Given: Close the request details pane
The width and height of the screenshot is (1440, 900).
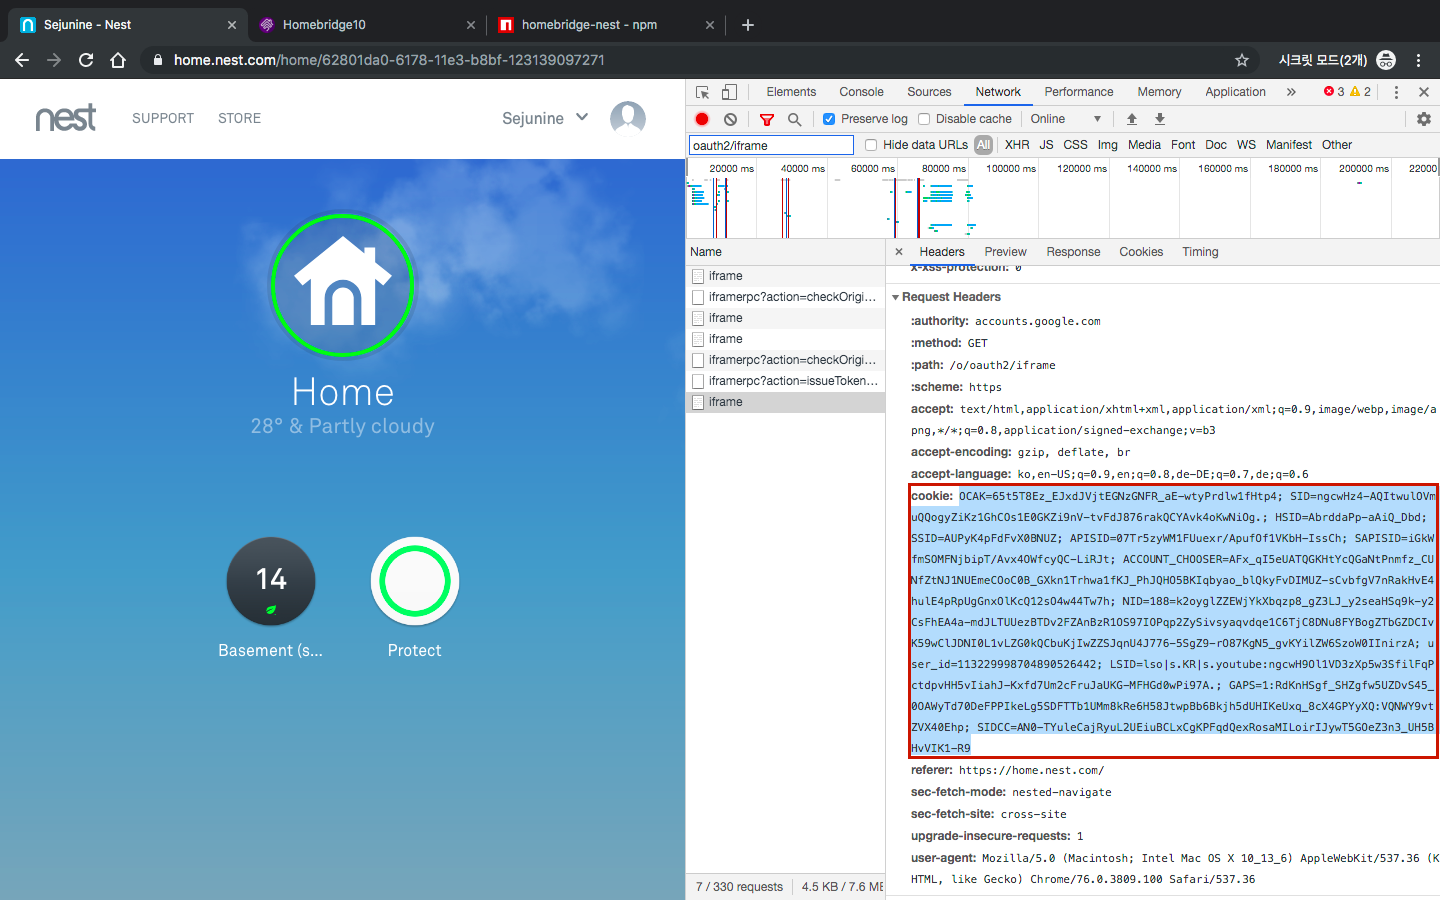Looking at the screenshot, I should coord(899,252).
